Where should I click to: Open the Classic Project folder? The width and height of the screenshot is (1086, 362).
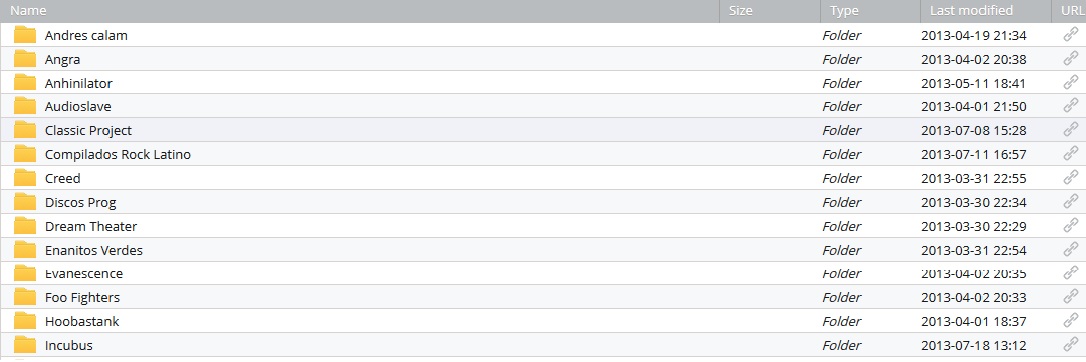pos(88,130)
